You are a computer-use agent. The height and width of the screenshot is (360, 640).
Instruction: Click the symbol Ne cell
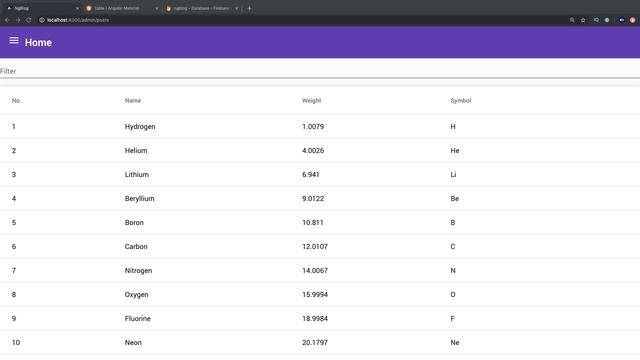(x=455, y=343)
